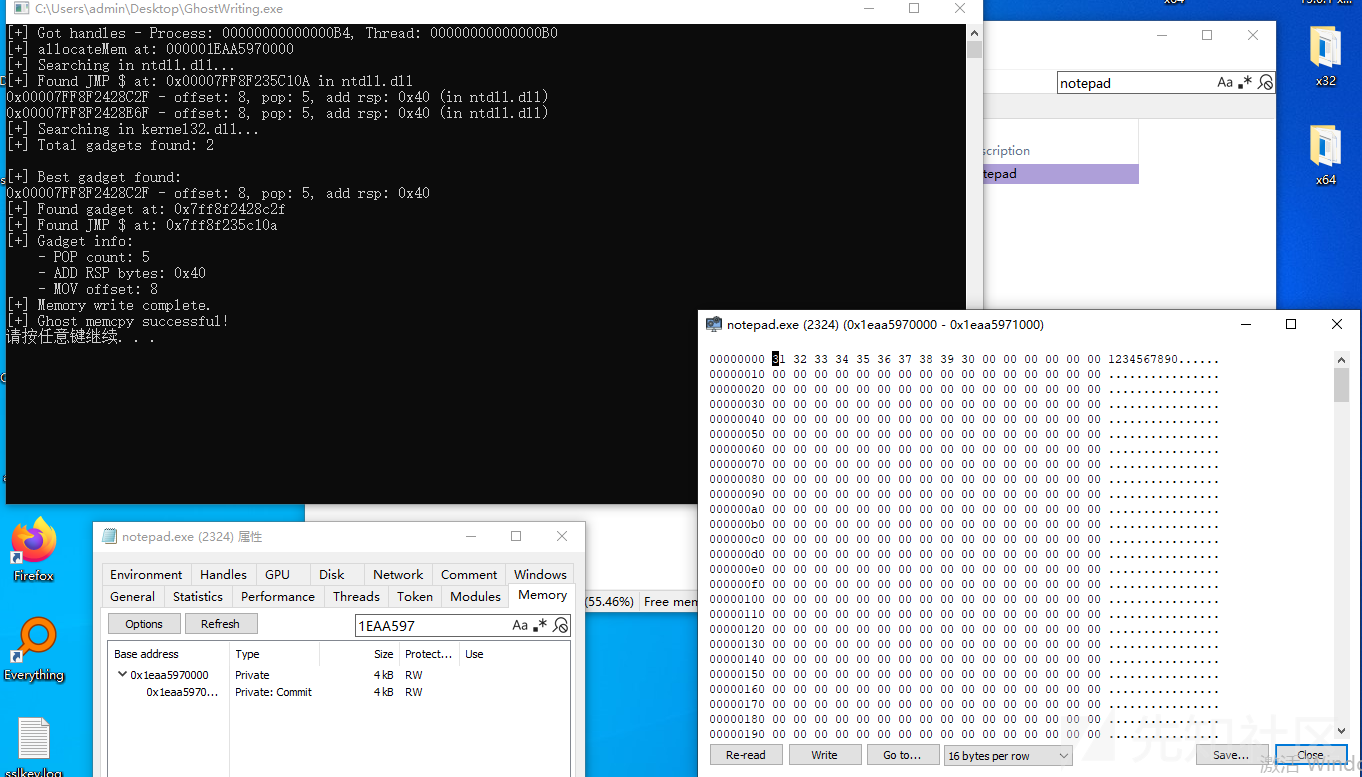Click hex byte 31 at offset 00000000

[x=778, y=359]
